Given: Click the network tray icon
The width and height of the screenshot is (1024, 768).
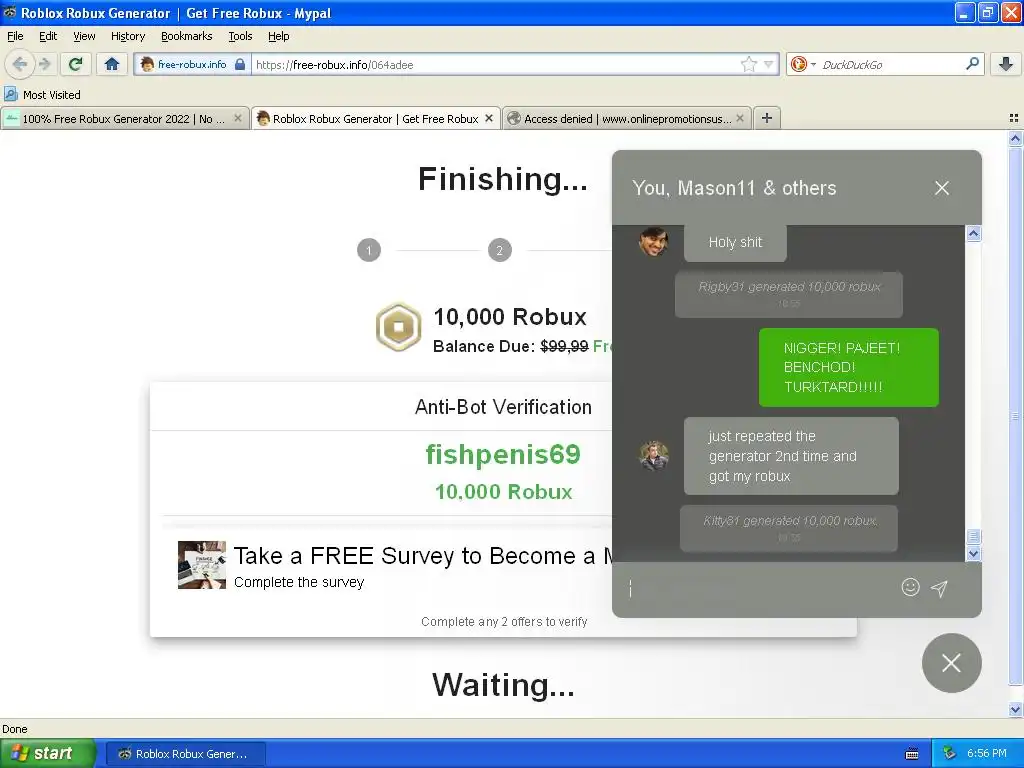Looking at the screenshot, I should pyautogui.click(x=950, y=753).
